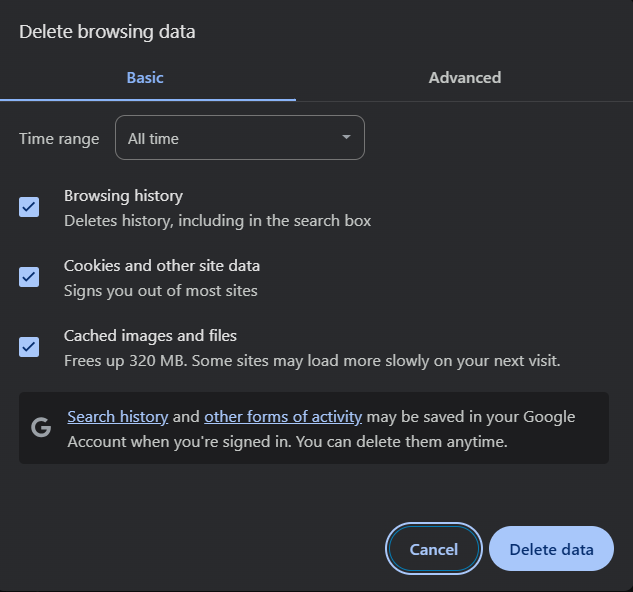Click the Cached images and files label
This screenshot has height=592, width=633.
click(150, 336)
